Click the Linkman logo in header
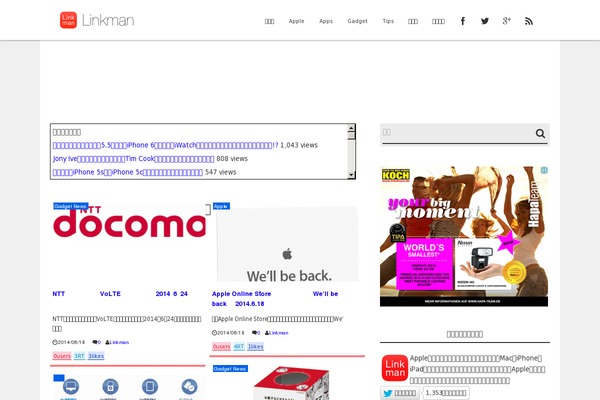The width and height of the screenshot is (600, 400). (97, 20)
